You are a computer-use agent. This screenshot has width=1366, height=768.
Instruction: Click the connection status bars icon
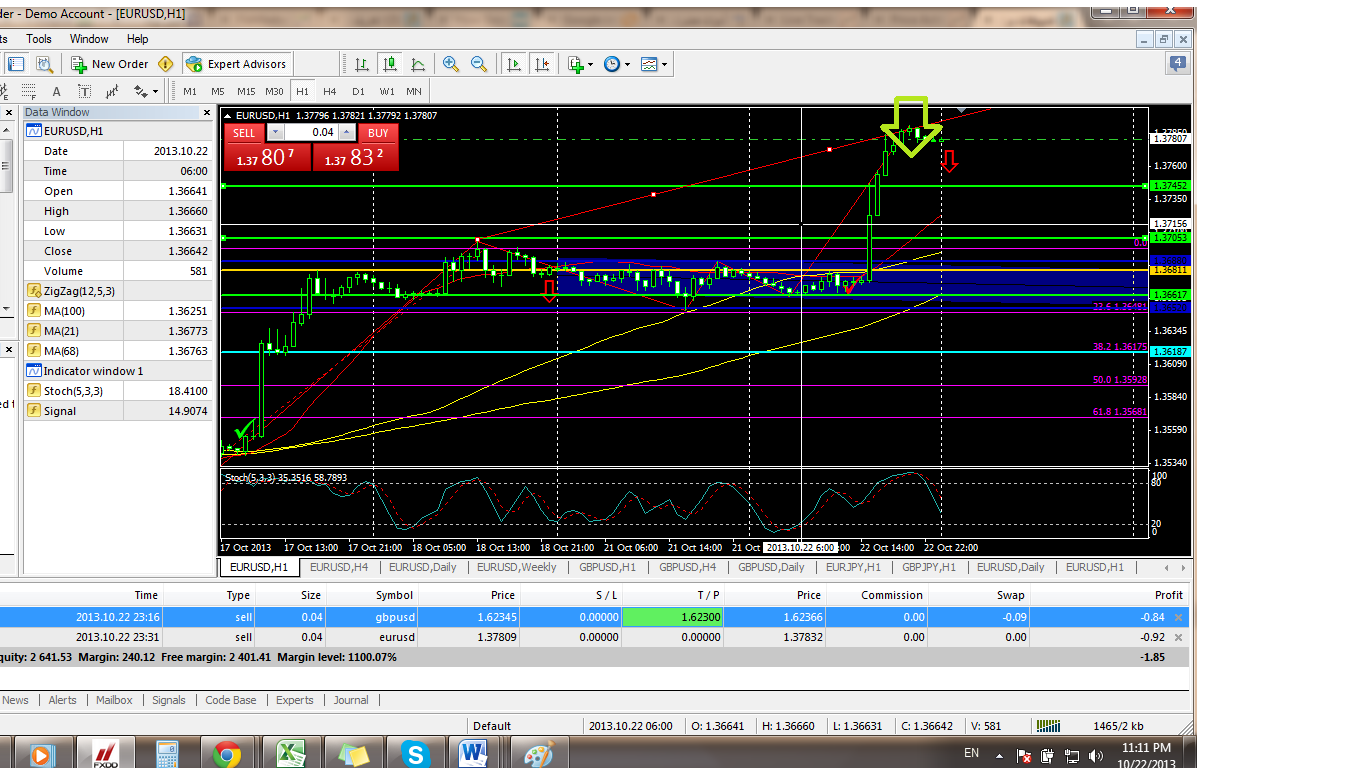click(1047, 726)
